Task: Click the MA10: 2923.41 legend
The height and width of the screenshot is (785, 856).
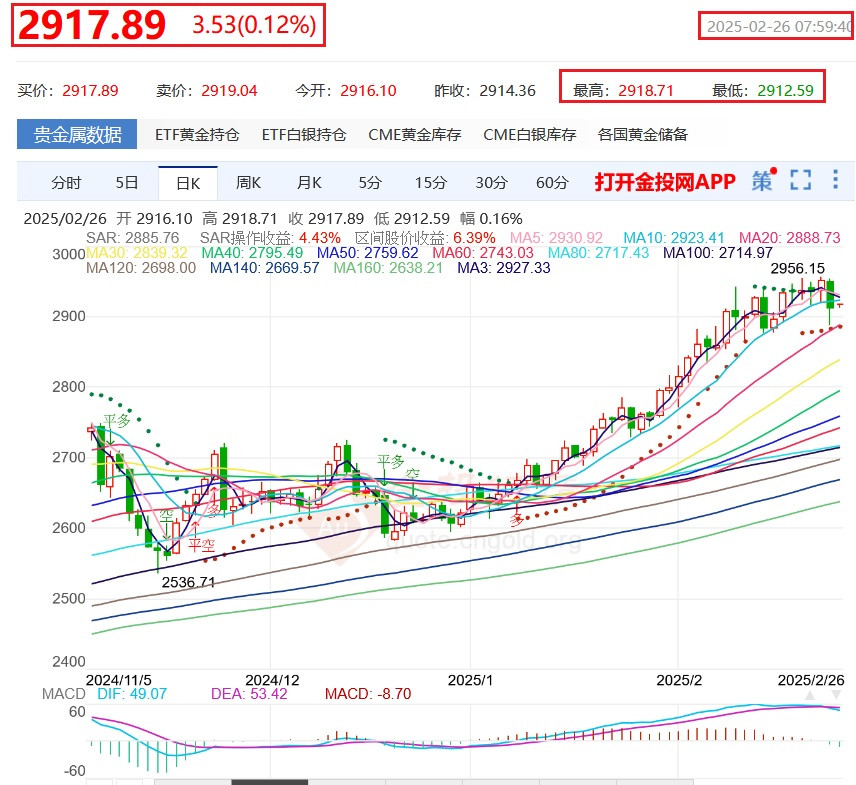Action: coord(674,238)
